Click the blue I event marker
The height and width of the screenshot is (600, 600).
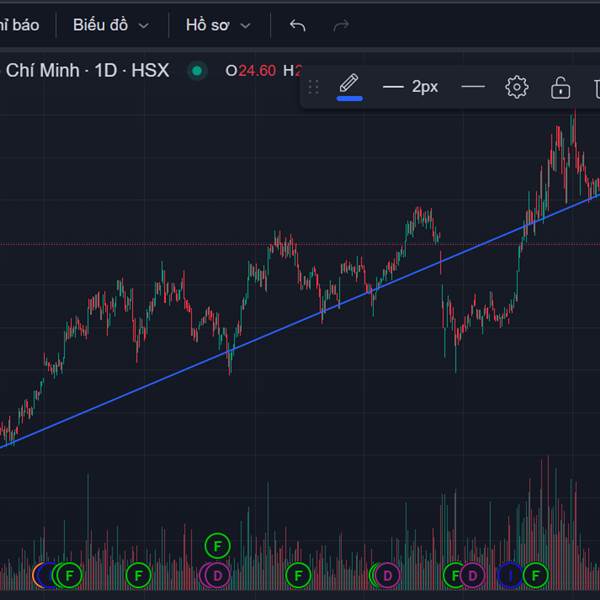point(511,575)
